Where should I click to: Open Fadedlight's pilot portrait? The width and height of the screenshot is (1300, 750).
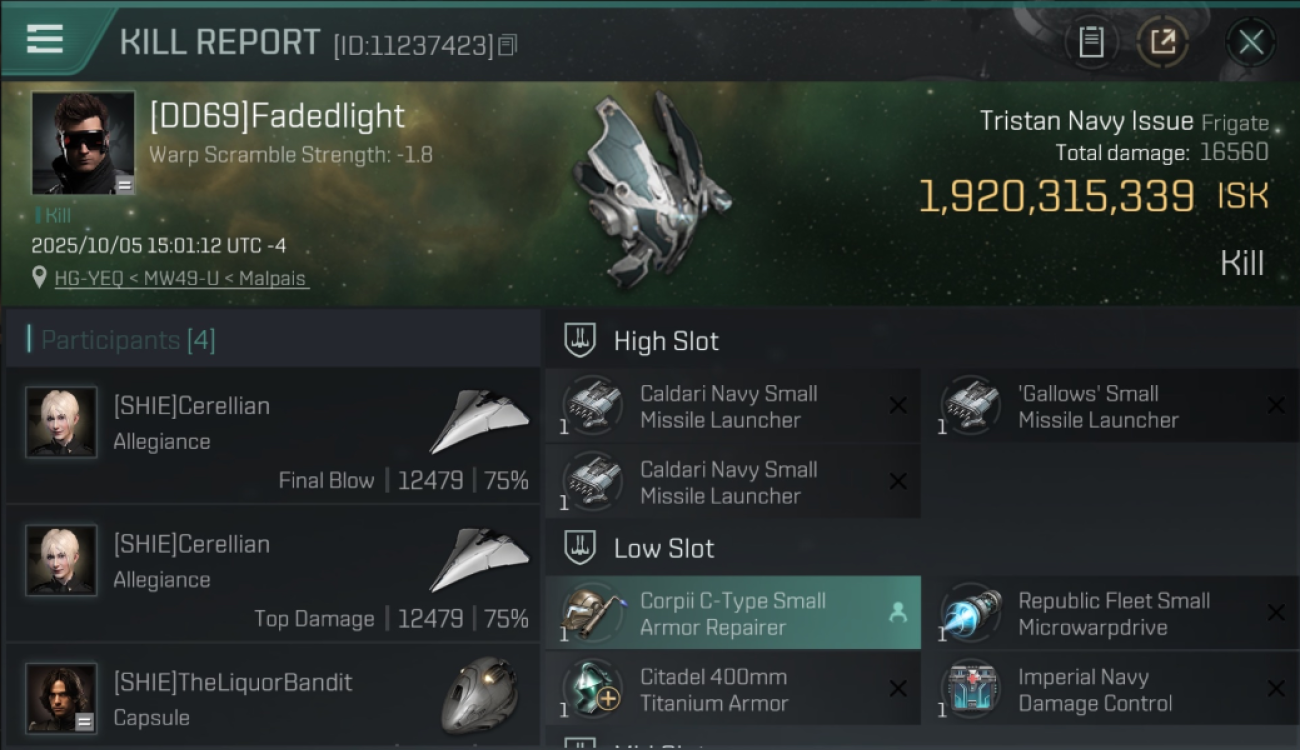pyautogui.click(x=83, y=142)
